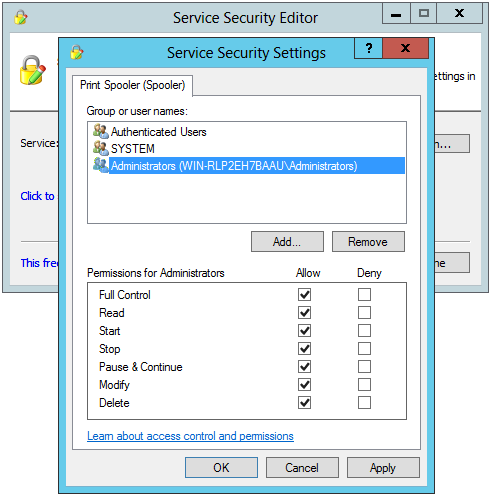Click the Add... button
This screenshot has height=496, width=491.
pos(287,242)
